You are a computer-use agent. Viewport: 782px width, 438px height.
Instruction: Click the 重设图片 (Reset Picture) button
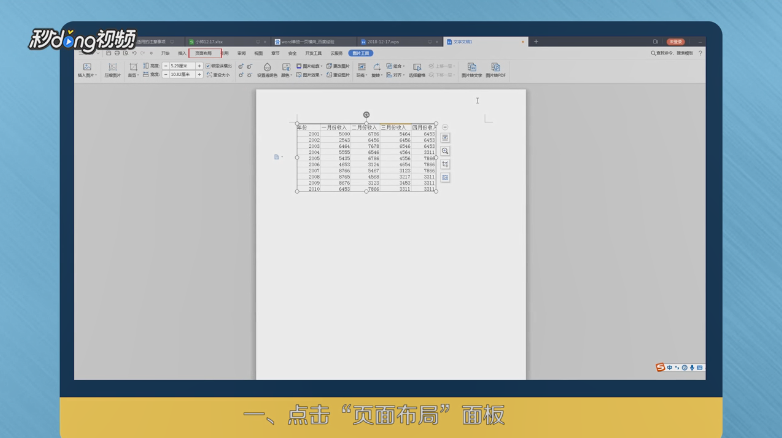point(338,75)
